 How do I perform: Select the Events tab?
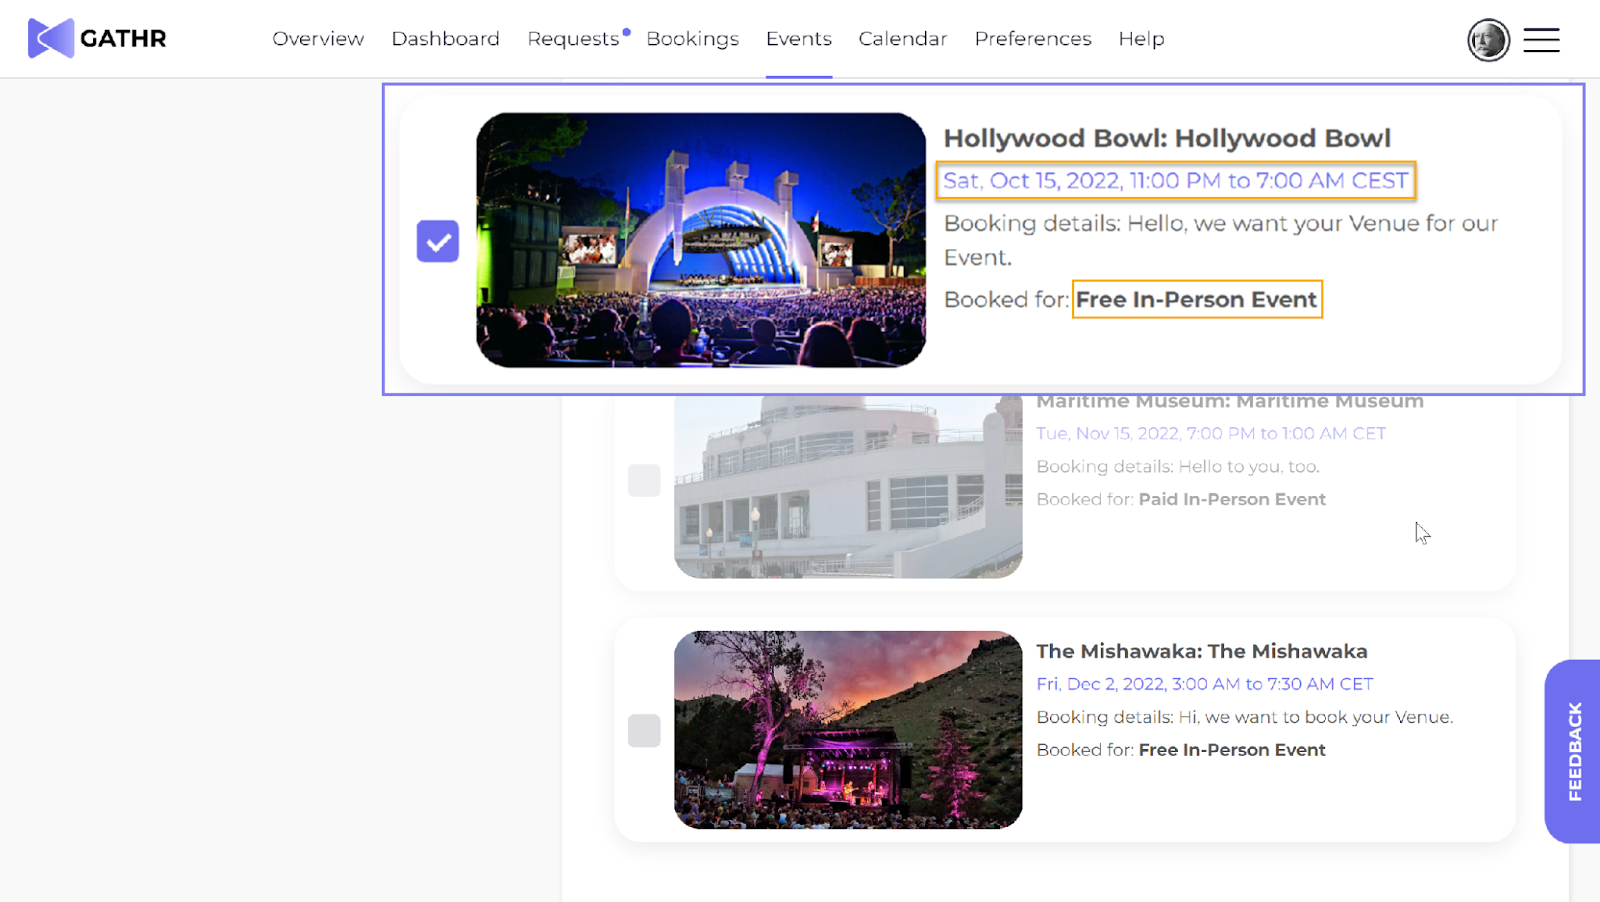point(799,39)
